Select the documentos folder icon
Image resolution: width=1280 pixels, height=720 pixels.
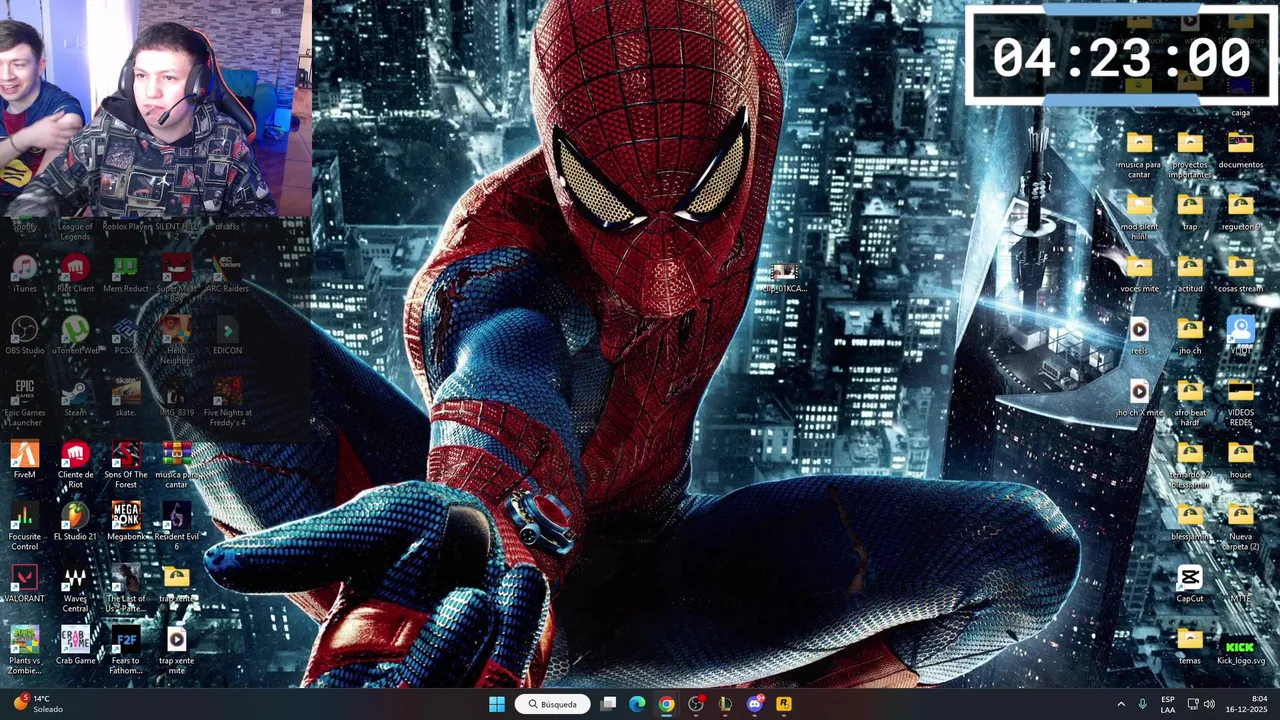(x=1241, y=150)
